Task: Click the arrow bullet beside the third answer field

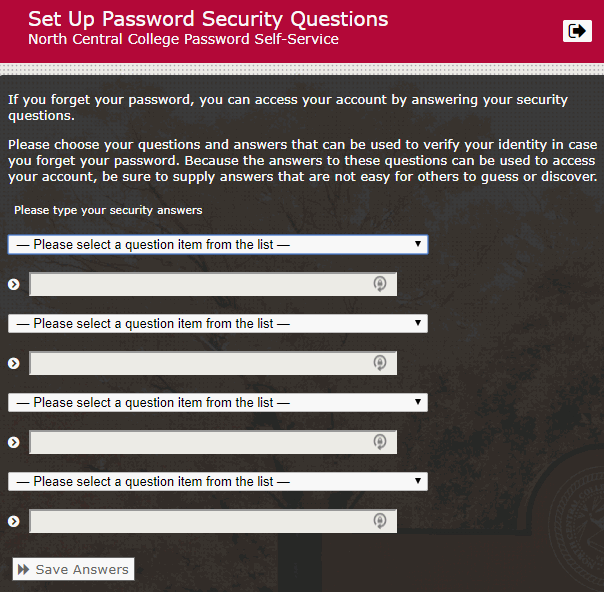Action: click(14, 442)
